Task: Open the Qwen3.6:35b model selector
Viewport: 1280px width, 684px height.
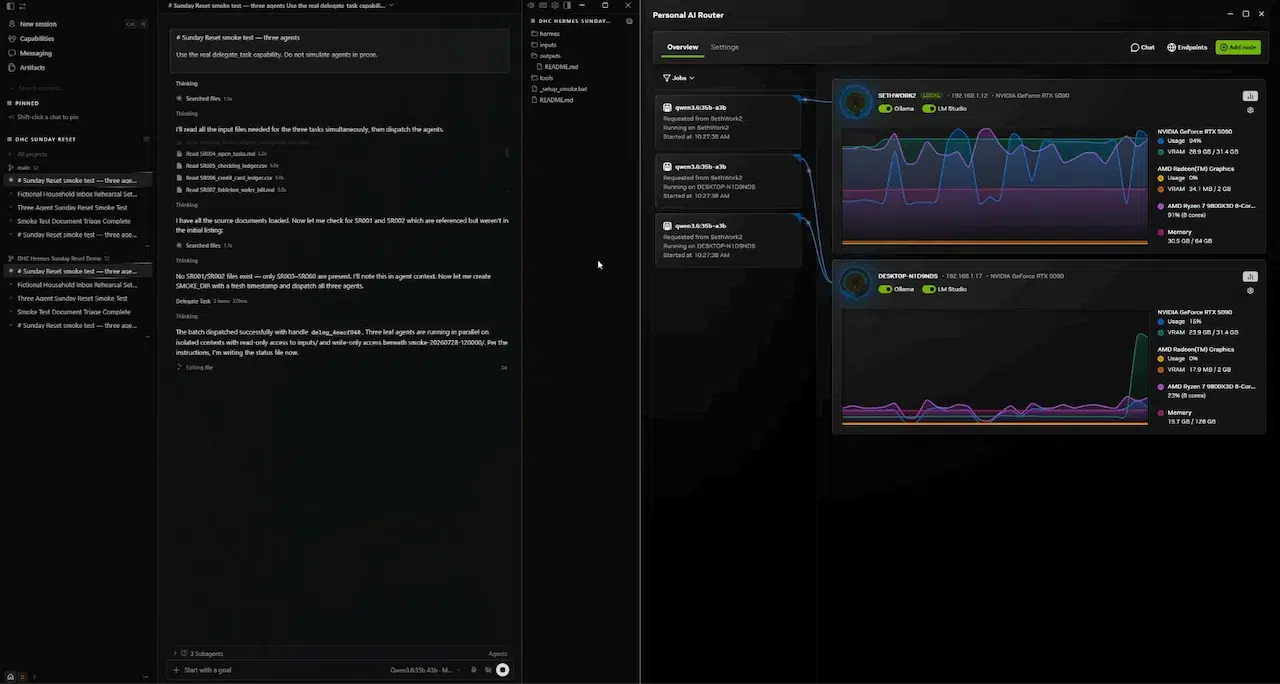Action: pos(421,670)
